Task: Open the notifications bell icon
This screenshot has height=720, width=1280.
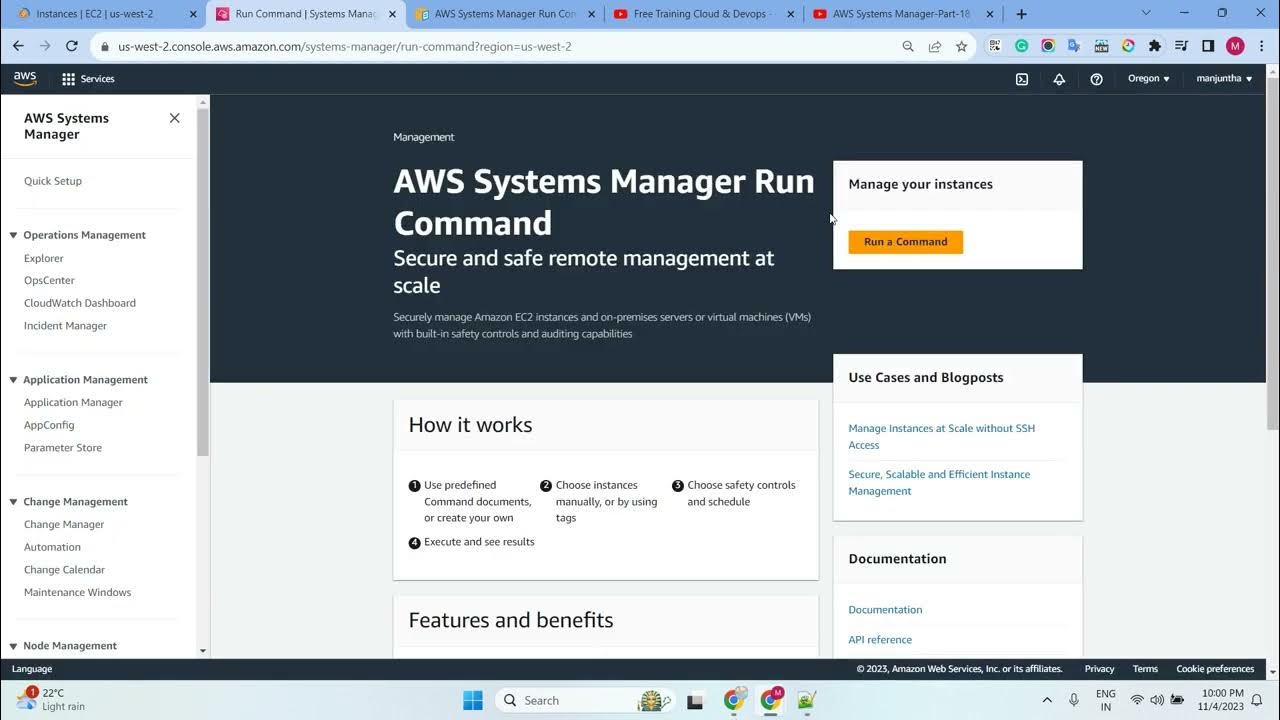Action: tap(1059, 79)
